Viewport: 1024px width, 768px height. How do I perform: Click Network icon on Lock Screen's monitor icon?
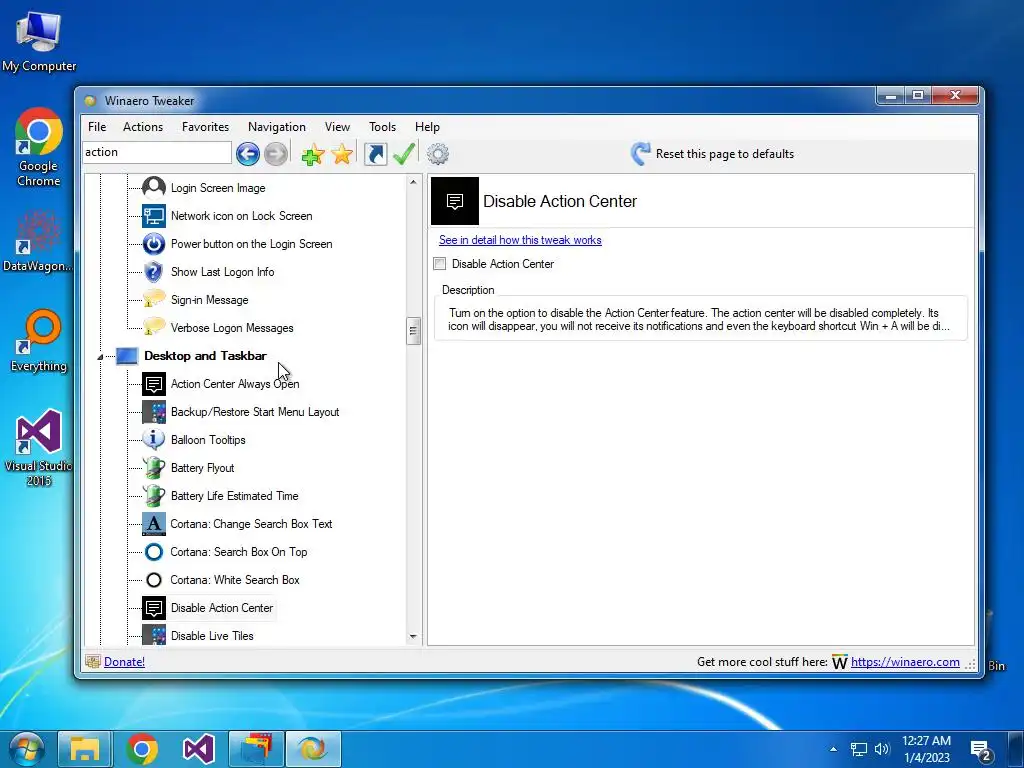tap(154, 216)
